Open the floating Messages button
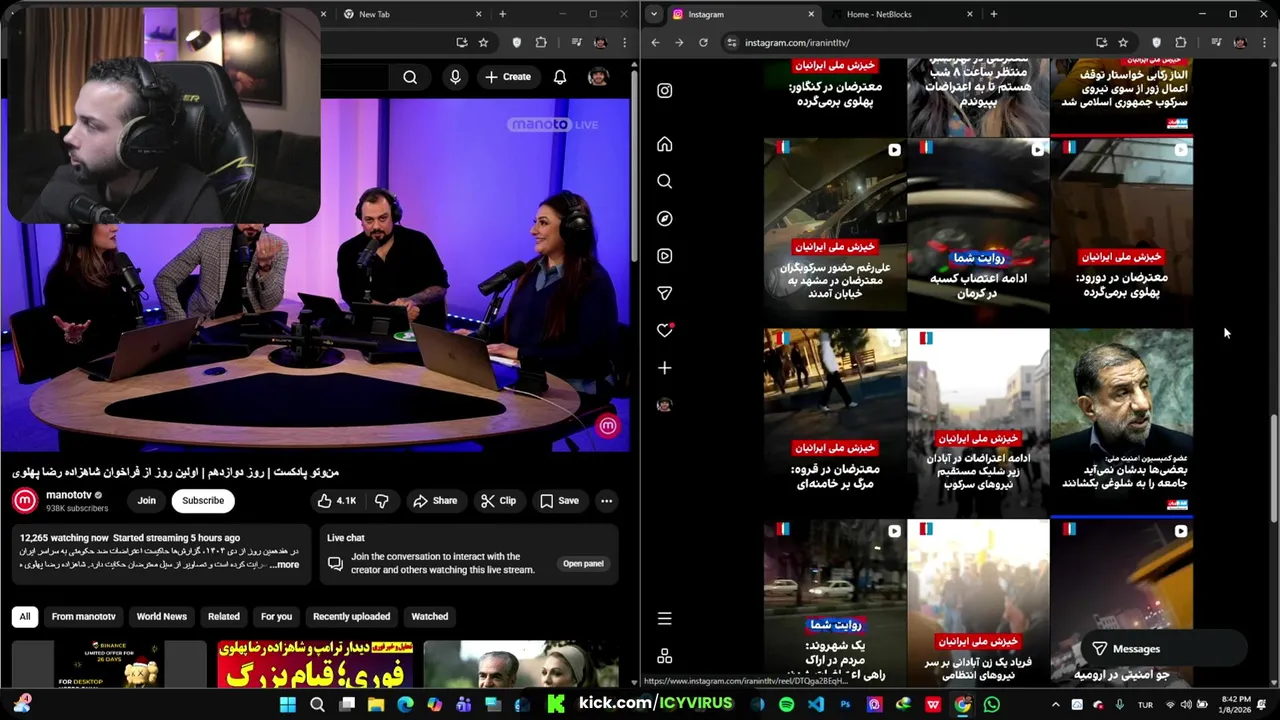Image resolution: width=1280 pixels, height=720 pixels. (x=1162, y=648)
